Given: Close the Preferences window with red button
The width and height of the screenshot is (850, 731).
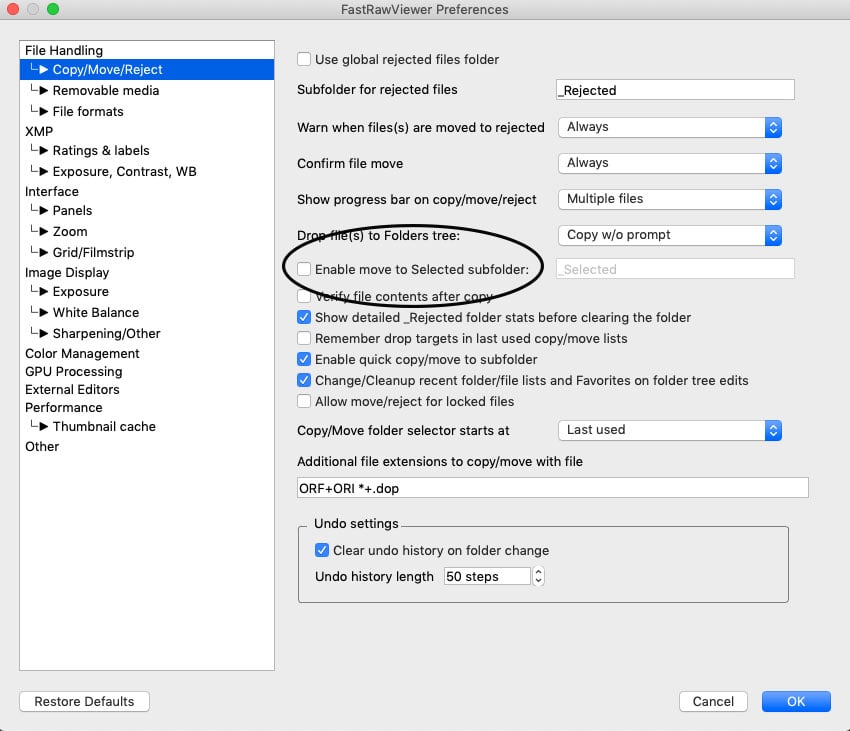Looking at the screenshot, I should tap(13, 9).
